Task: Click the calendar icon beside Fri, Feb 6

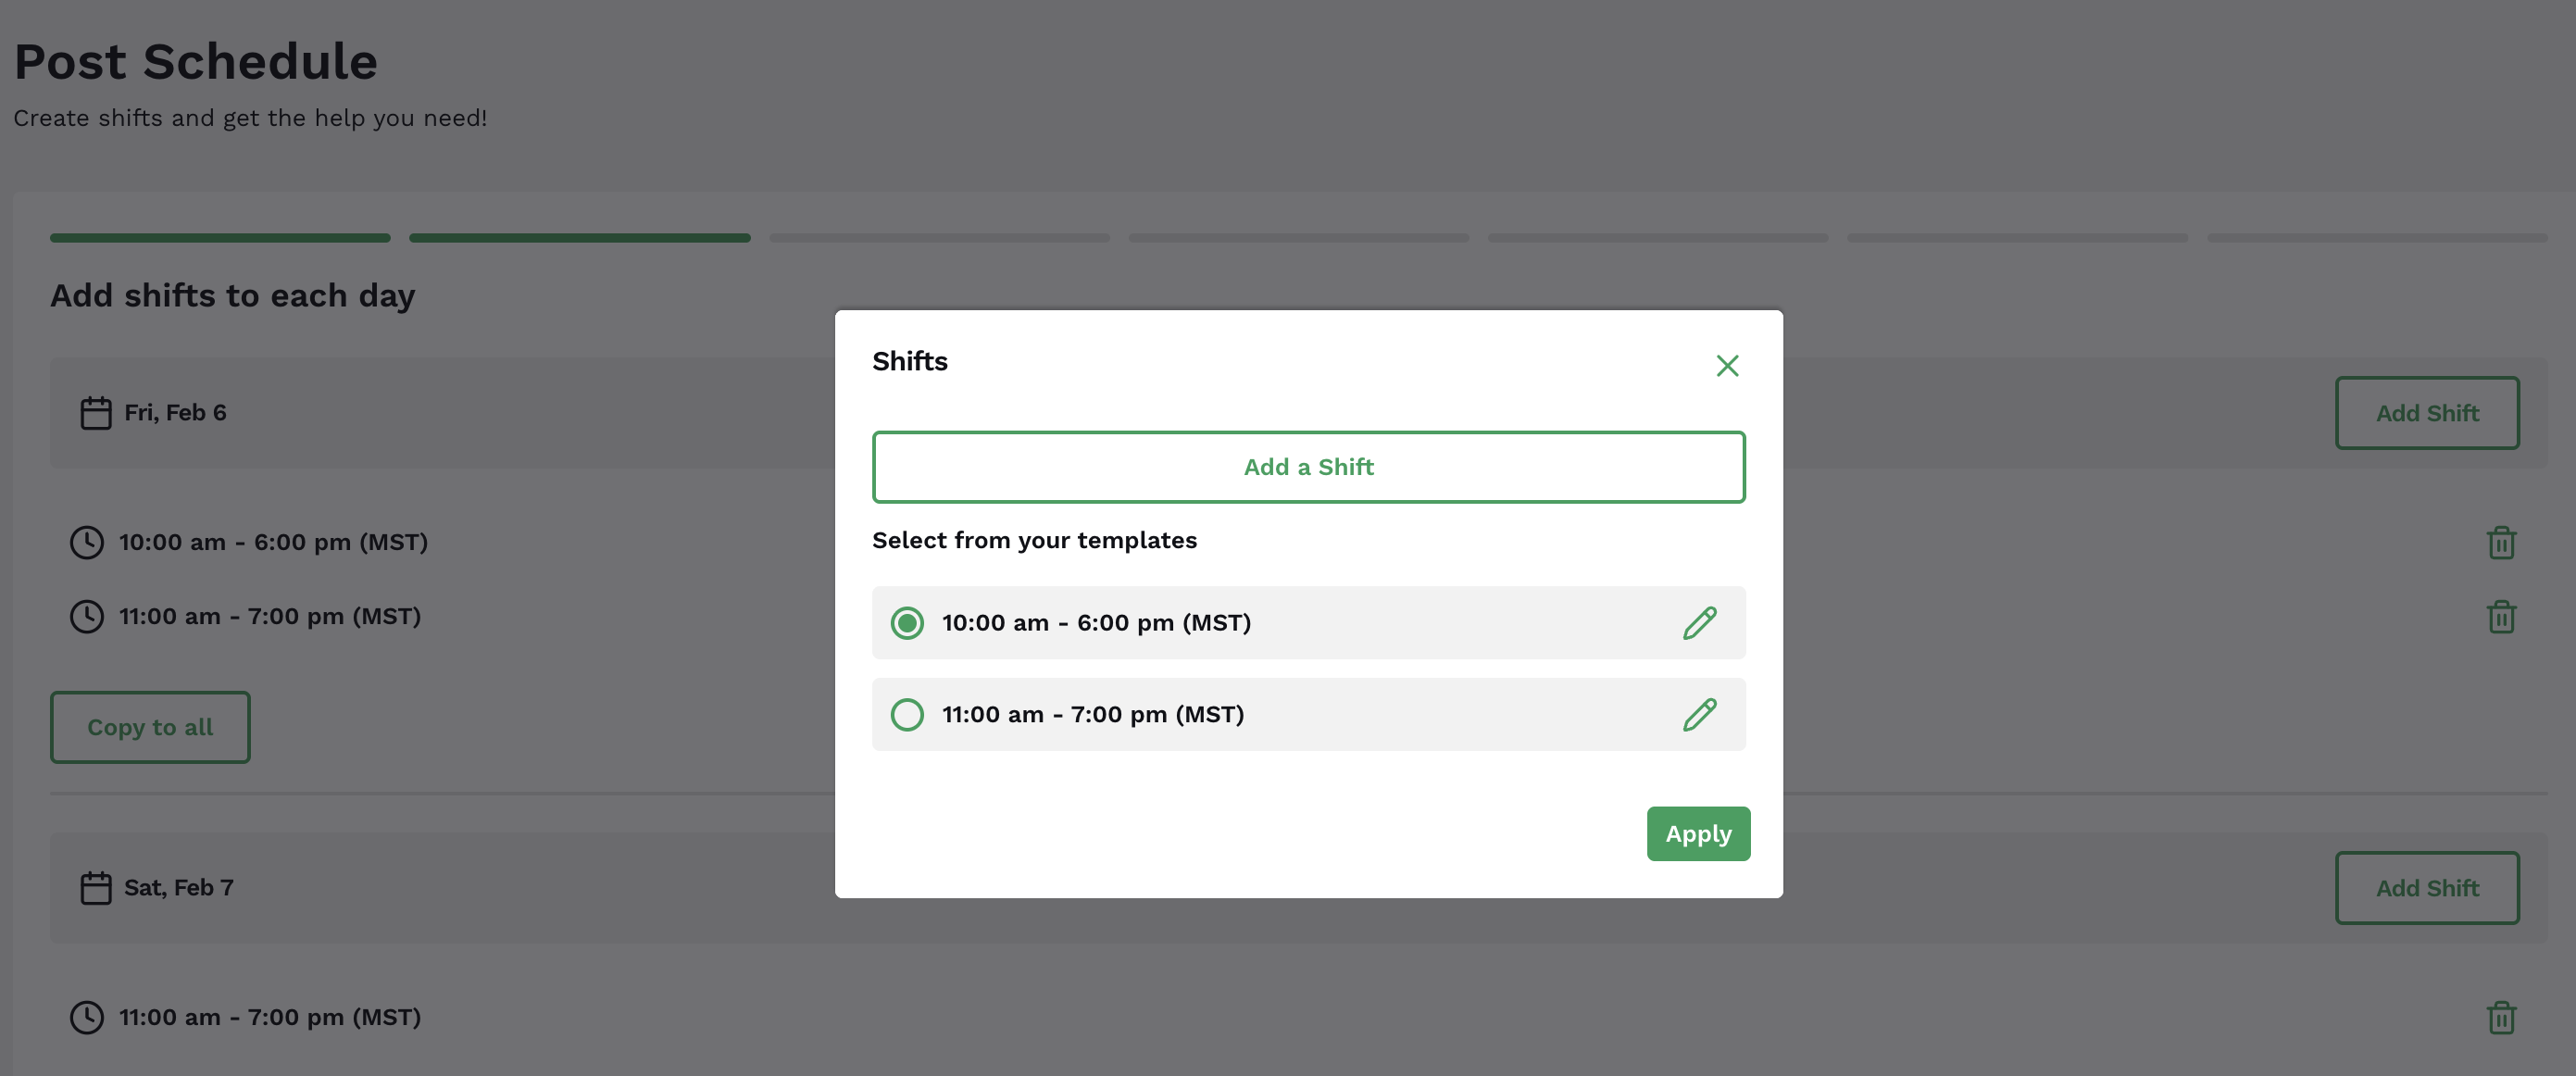Action: pyautogui.click(x=96, y=413)
